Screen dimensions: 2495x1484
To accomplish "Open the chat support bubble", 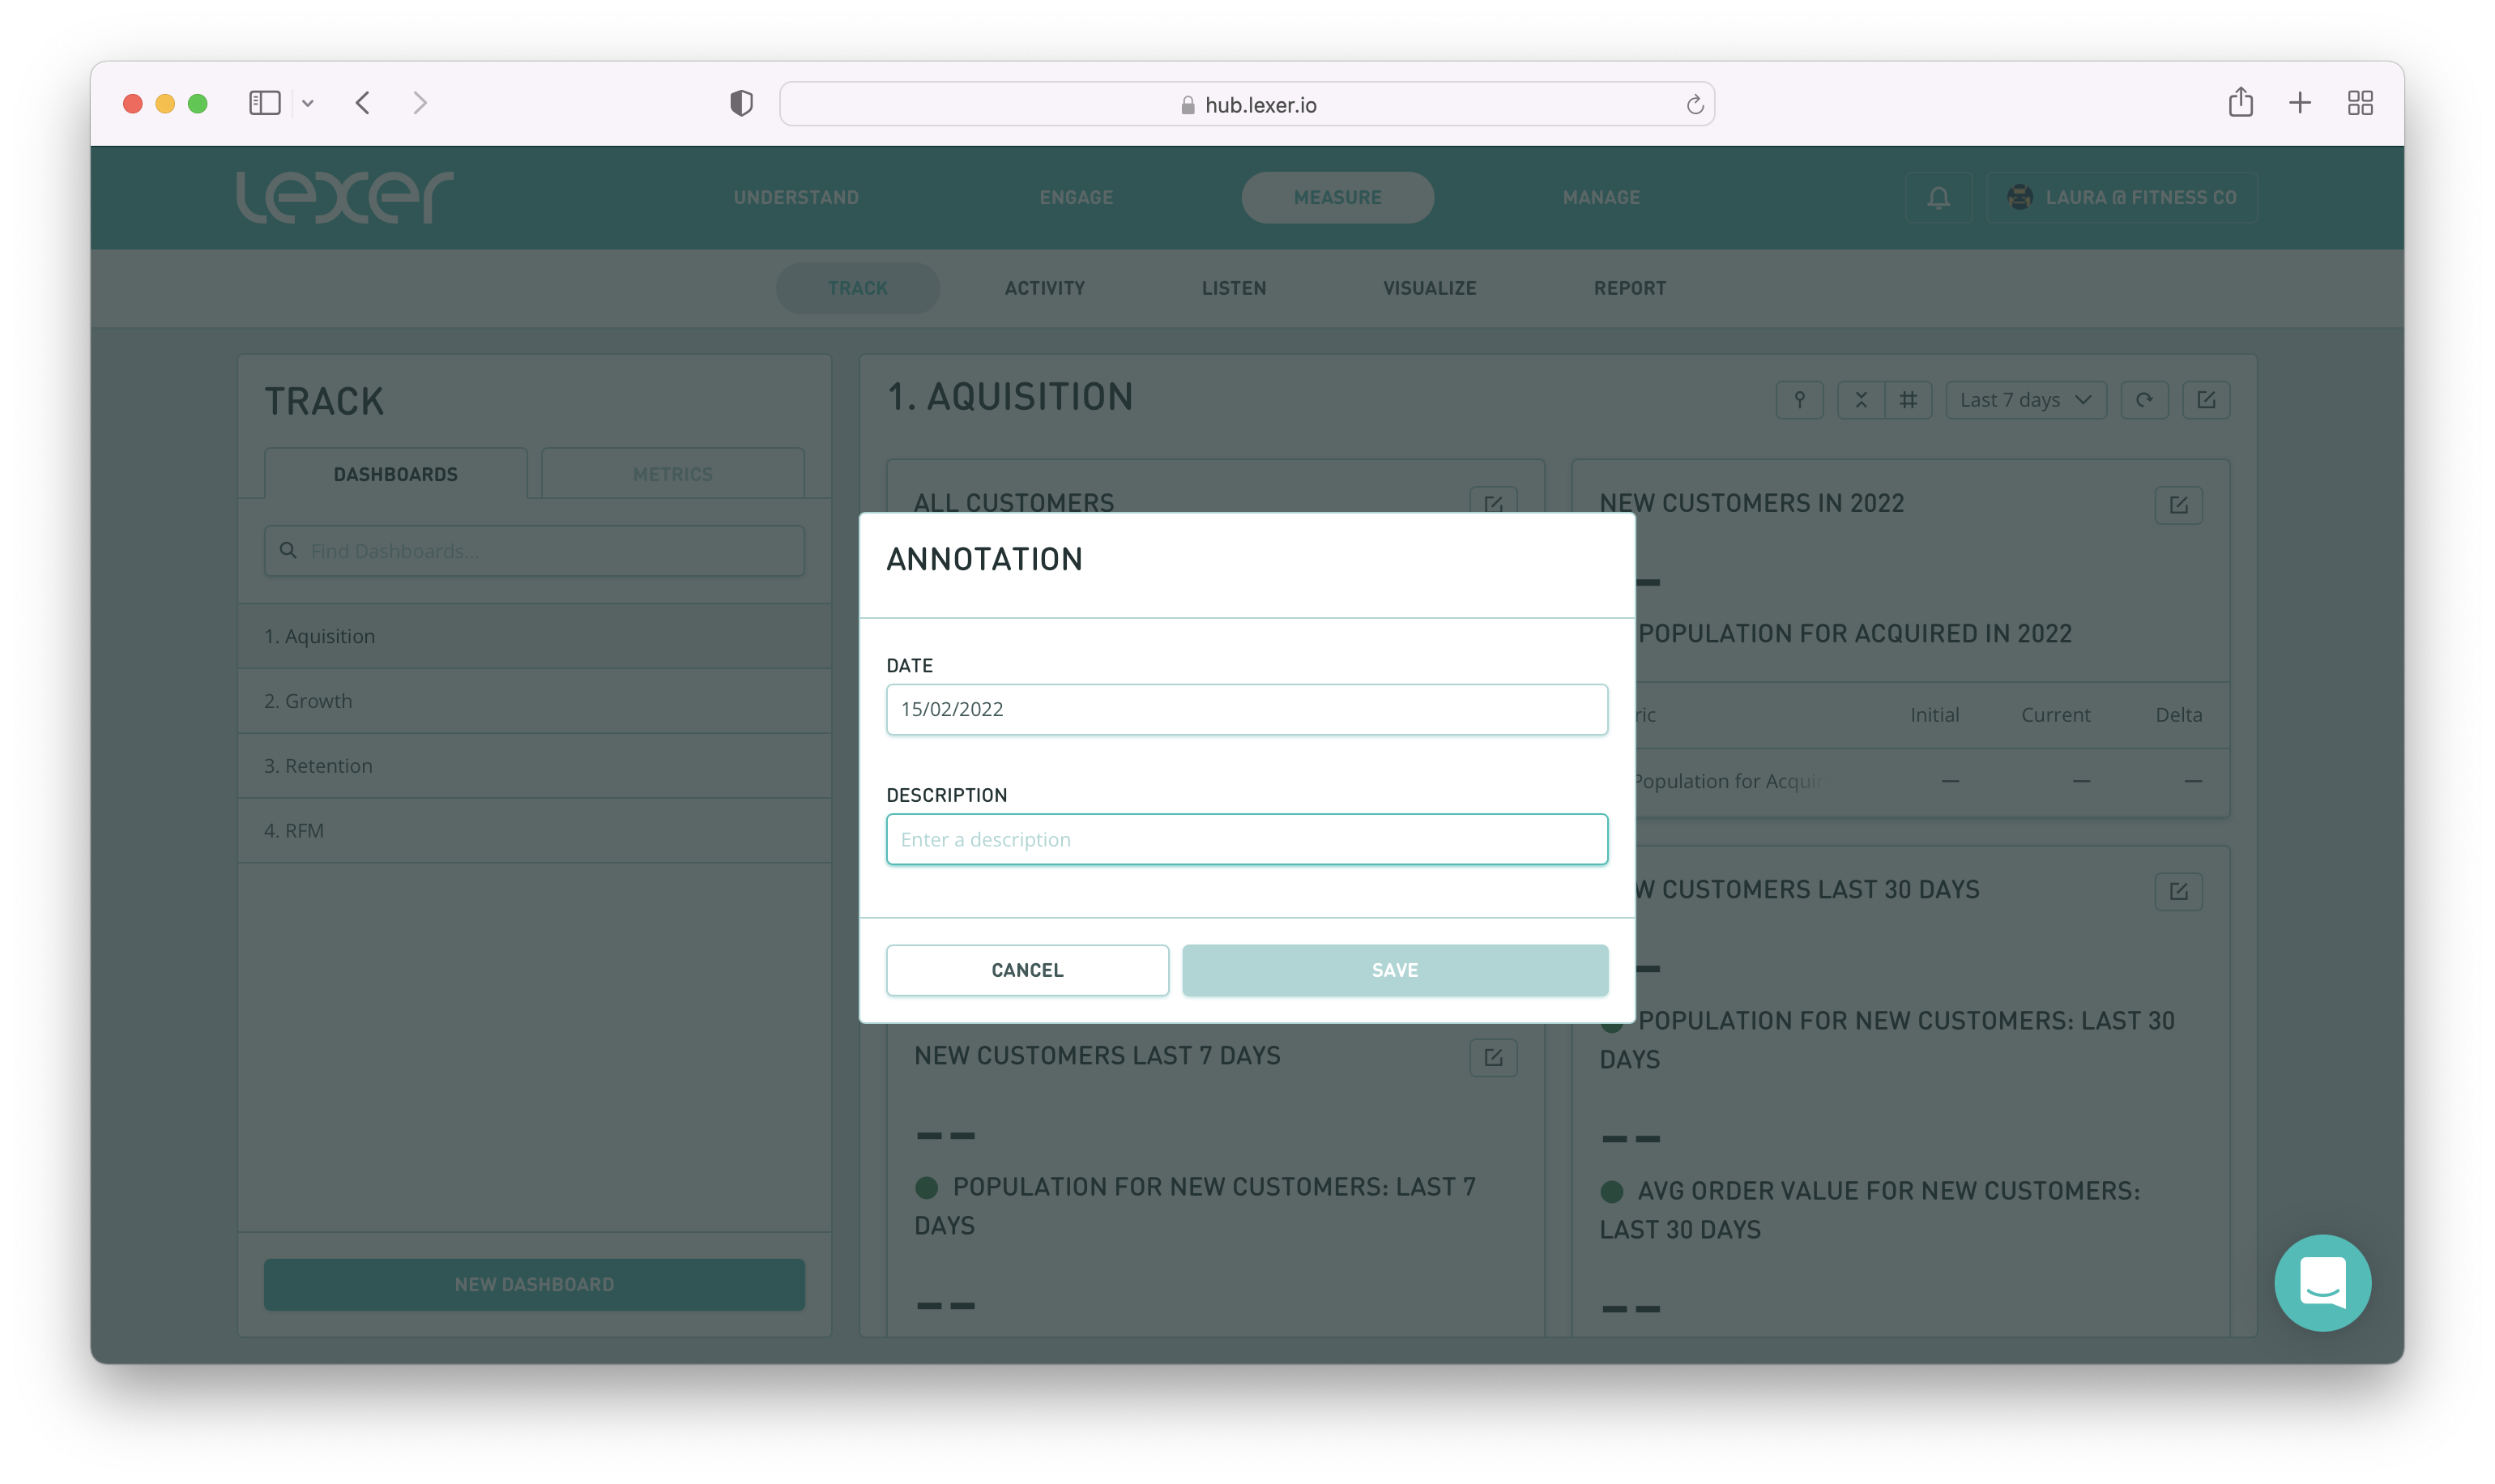I will tap(2322, 1283).
